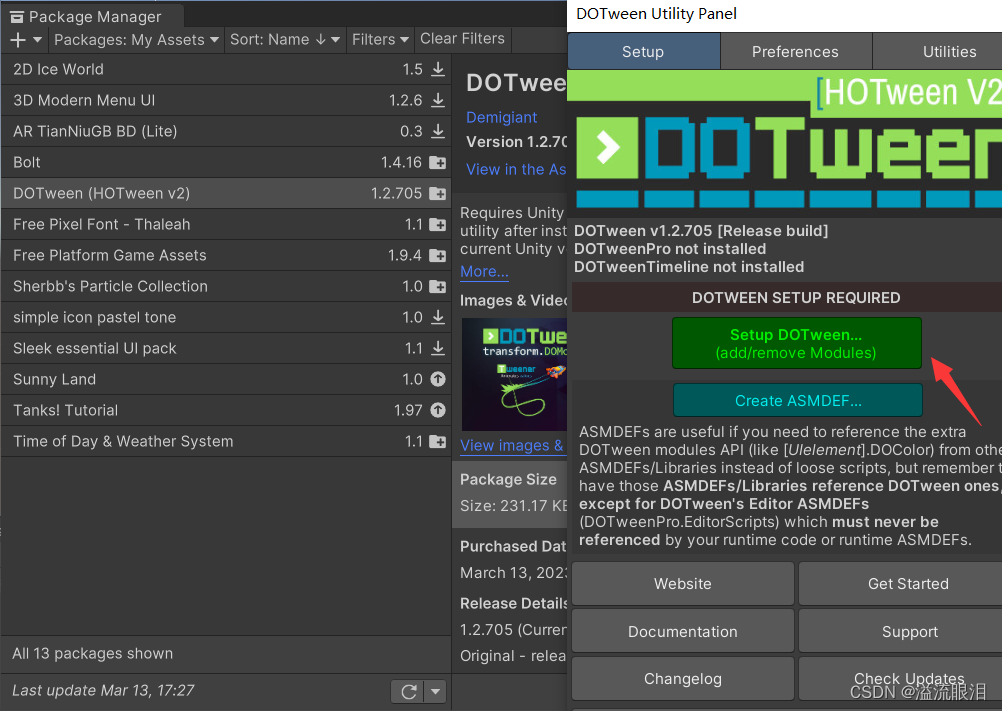Switch to the Utilities tab
The image size is (1002, 711).
click(x=937, y=51)
